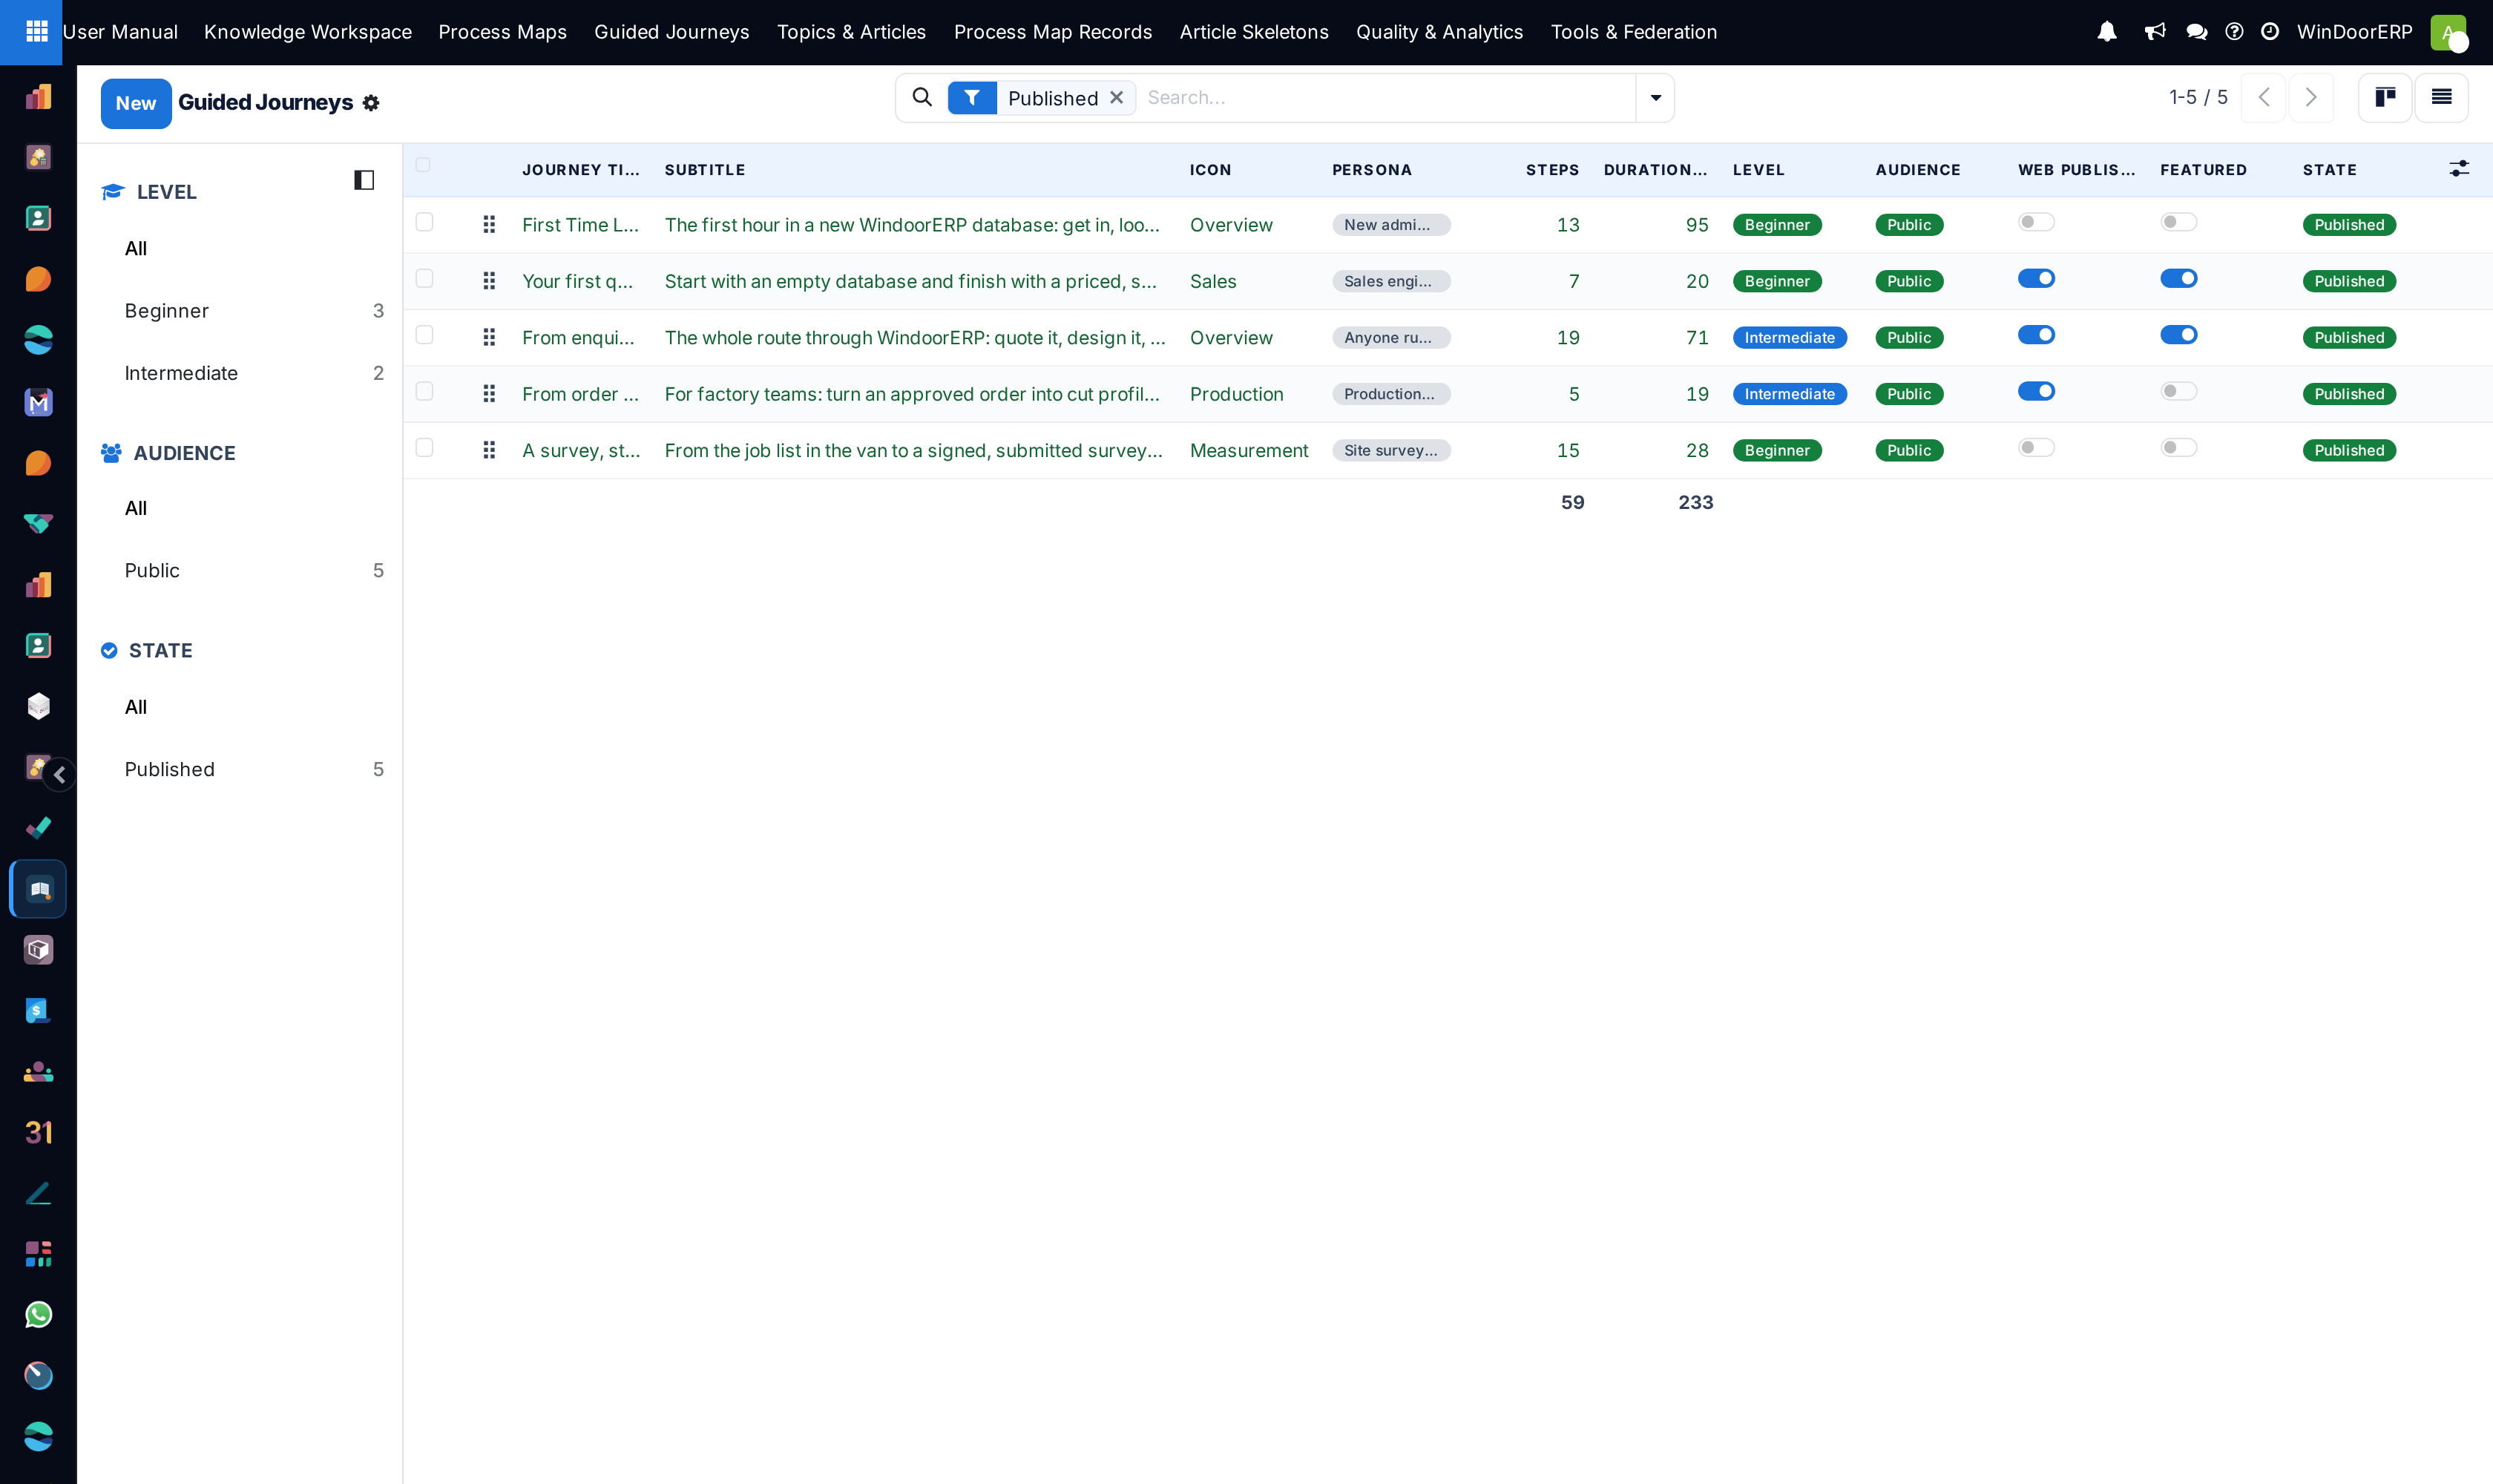Image resolution: width=2493 pixels, height=1484 pixels.
Task: Sort by Steps column header
Action: (1552, 169)
